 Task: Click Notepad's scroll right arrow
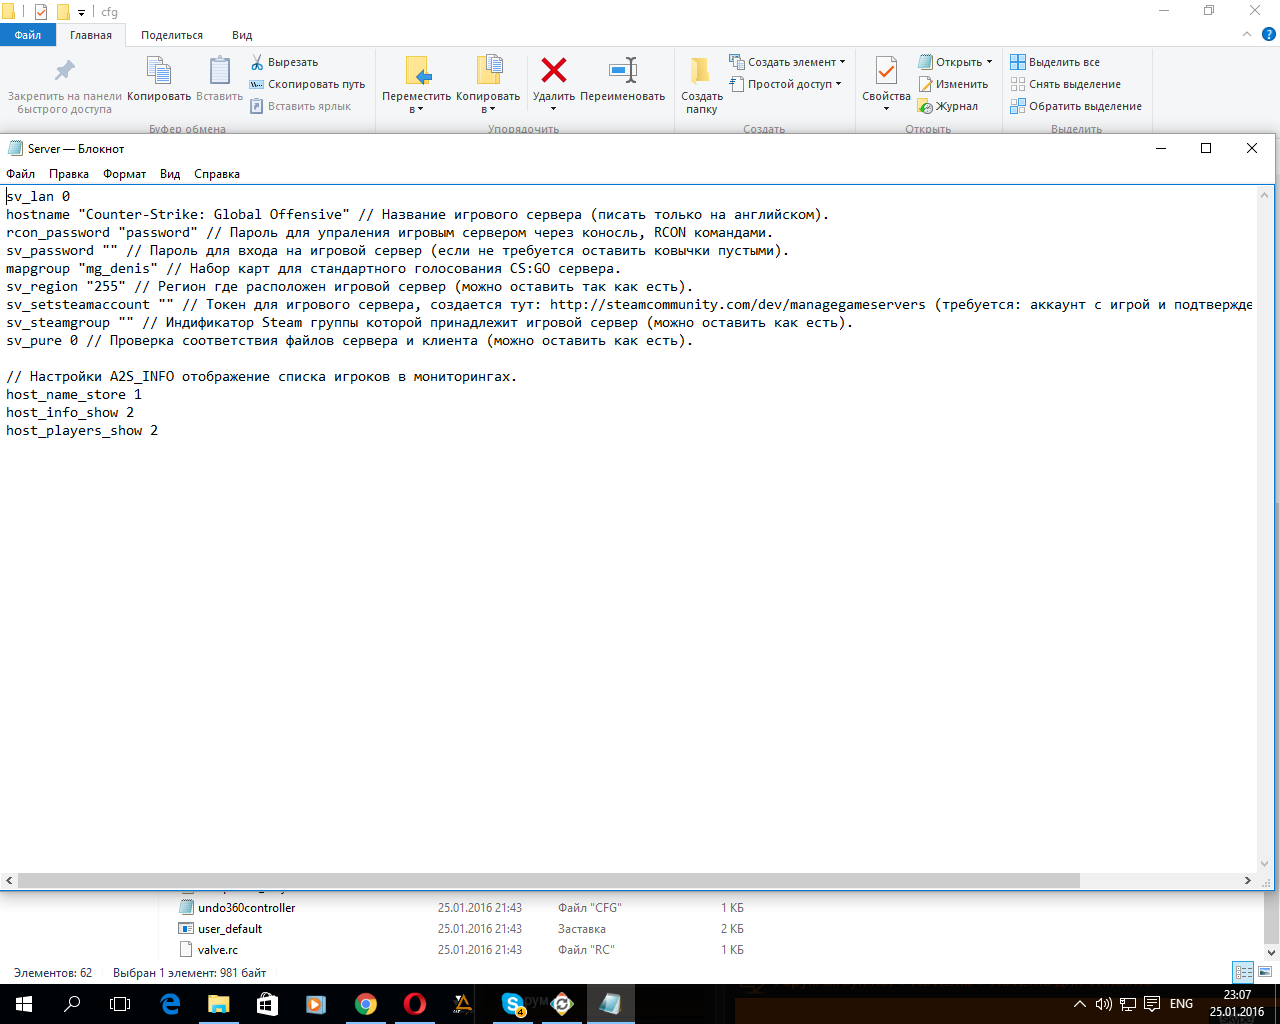pos(1248,881)
